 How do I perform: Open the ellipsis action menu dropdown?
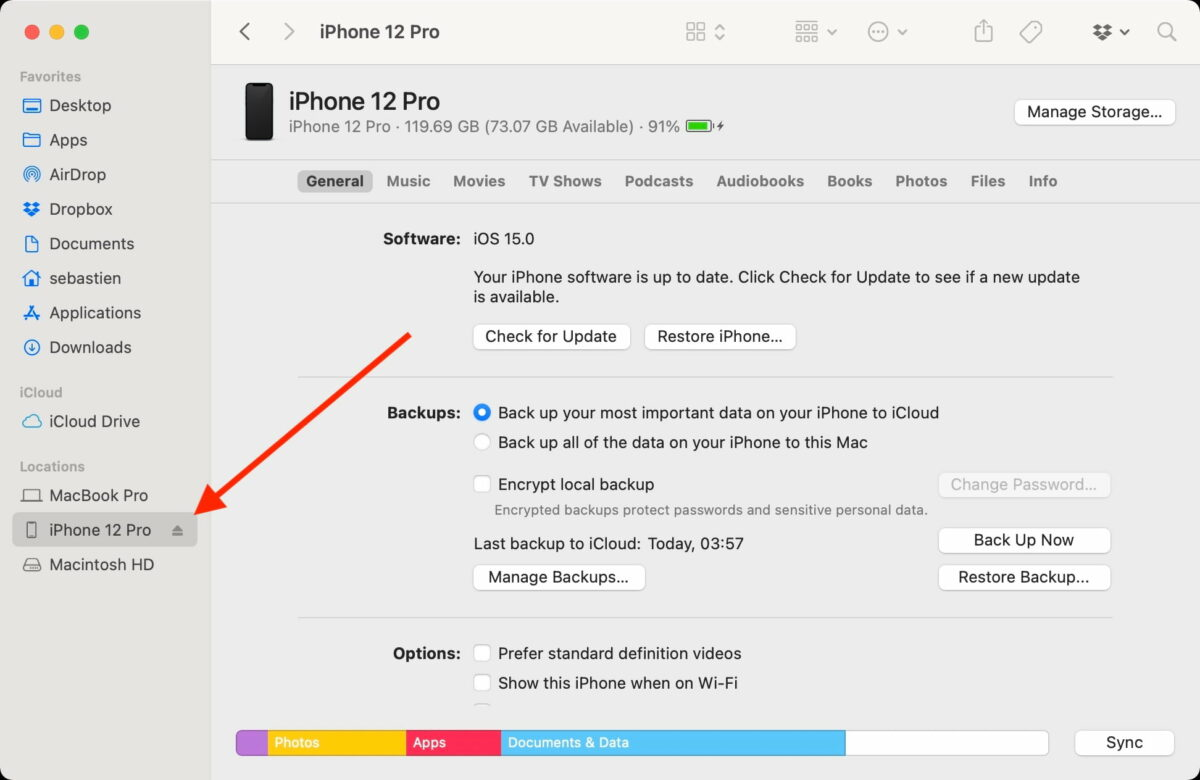(x=887, y=32)
